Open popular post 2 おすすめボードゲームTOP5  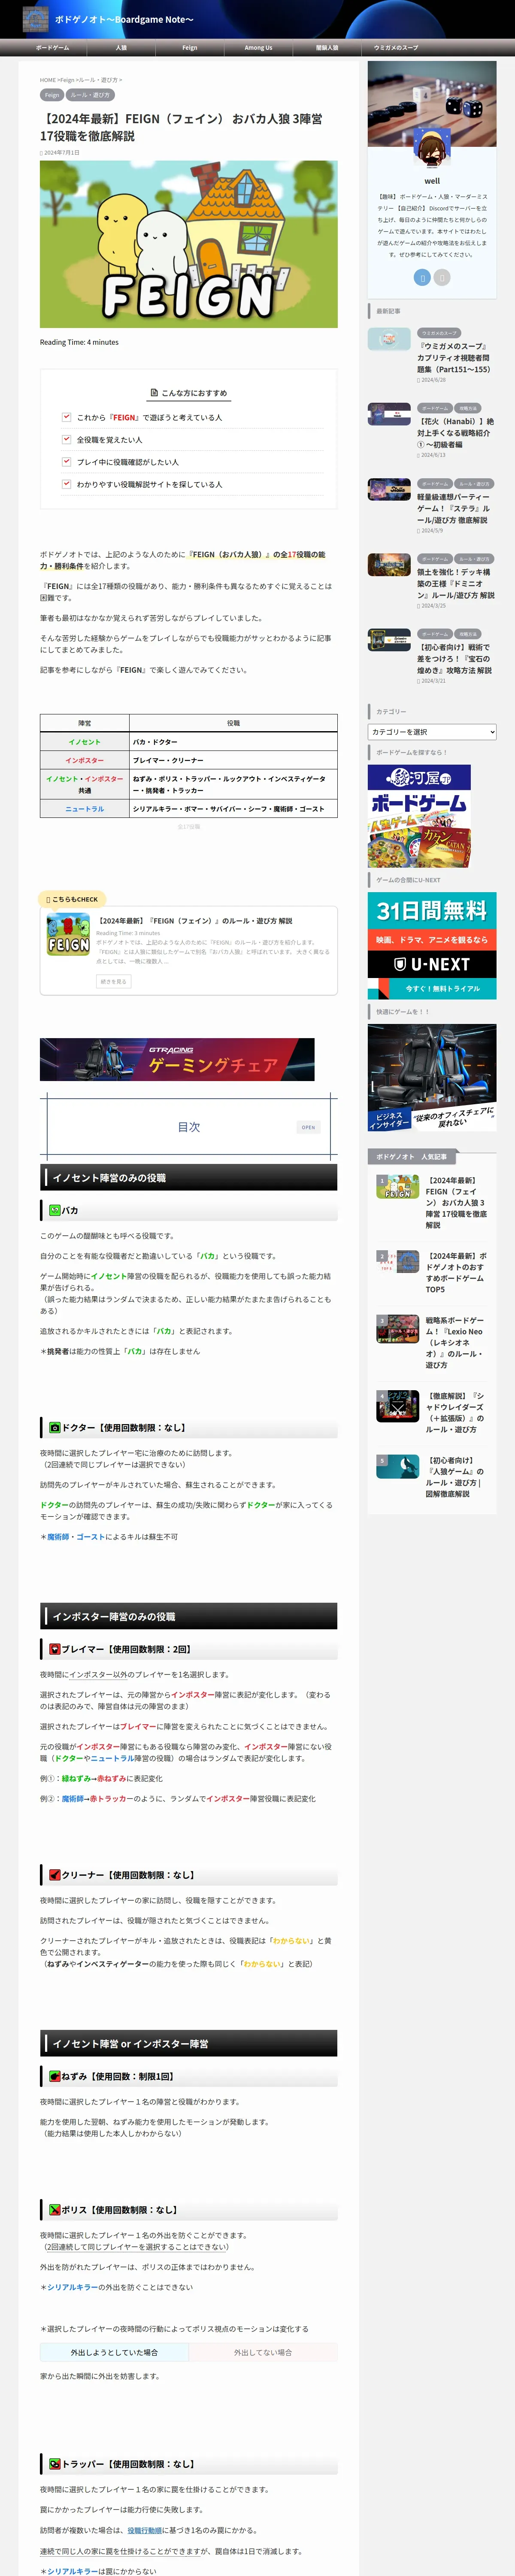[456, 1272]
